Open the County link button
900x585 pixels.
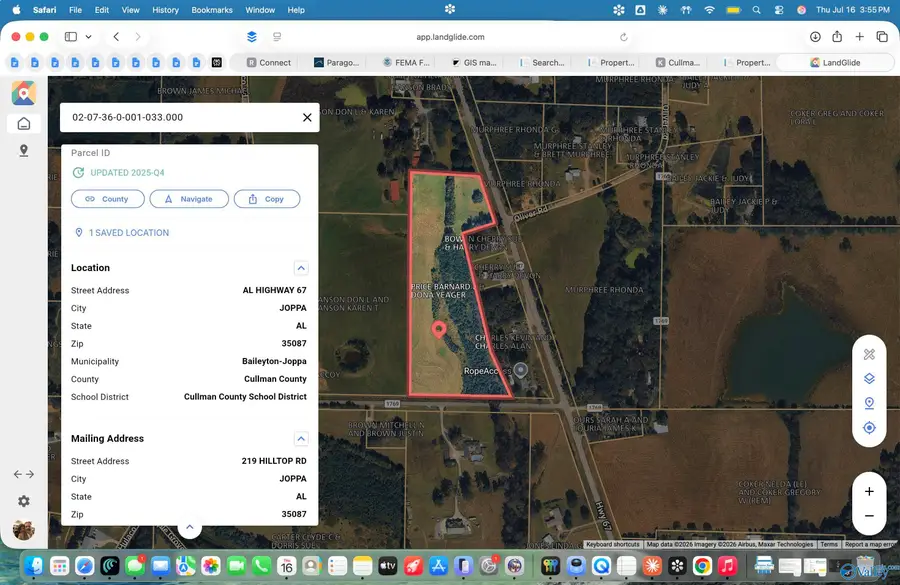pos(108,199)
